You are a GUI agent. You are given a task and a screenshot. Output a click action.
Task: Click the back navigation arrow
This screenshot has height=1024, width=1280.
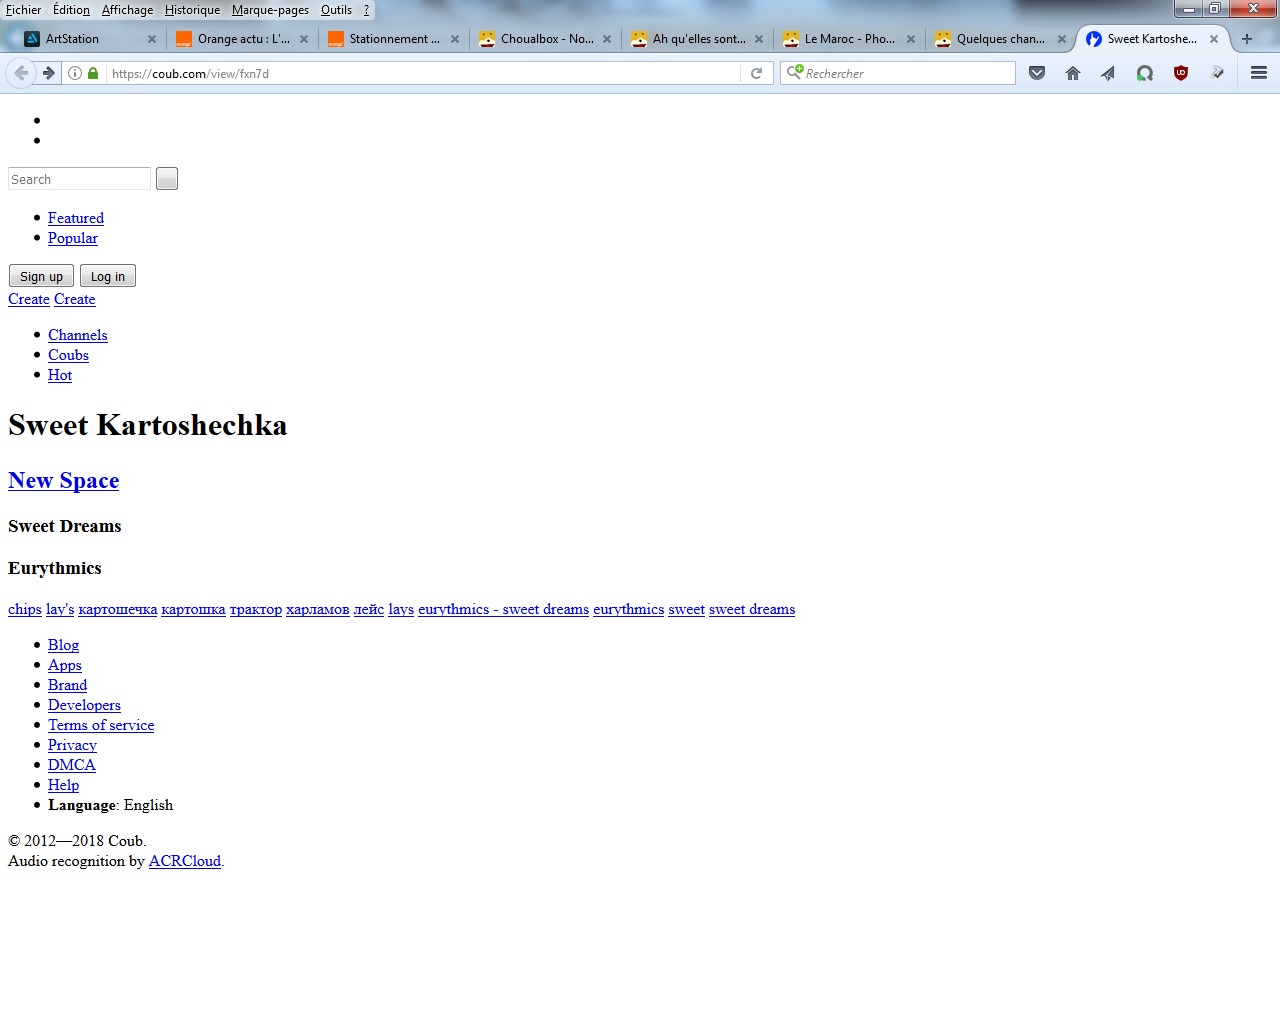21,73
